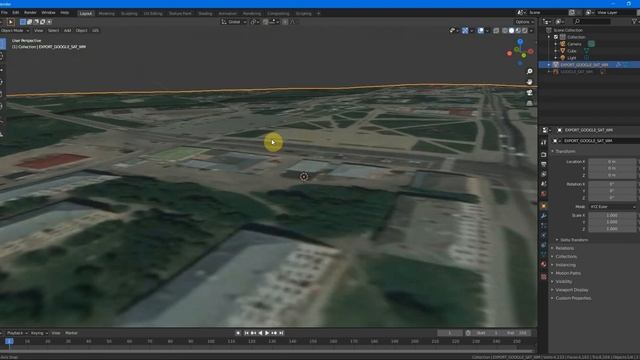
Task: Select EXPORT_GOOGLE_SAT_WM in outliner
Action: coord(584,65)
